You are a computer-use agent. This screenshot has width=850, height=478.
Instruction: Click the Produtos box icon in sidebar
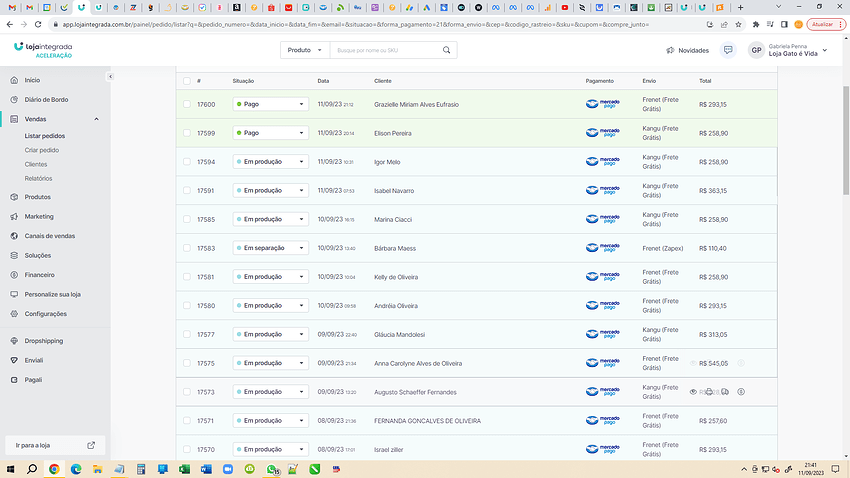[14, 197]
